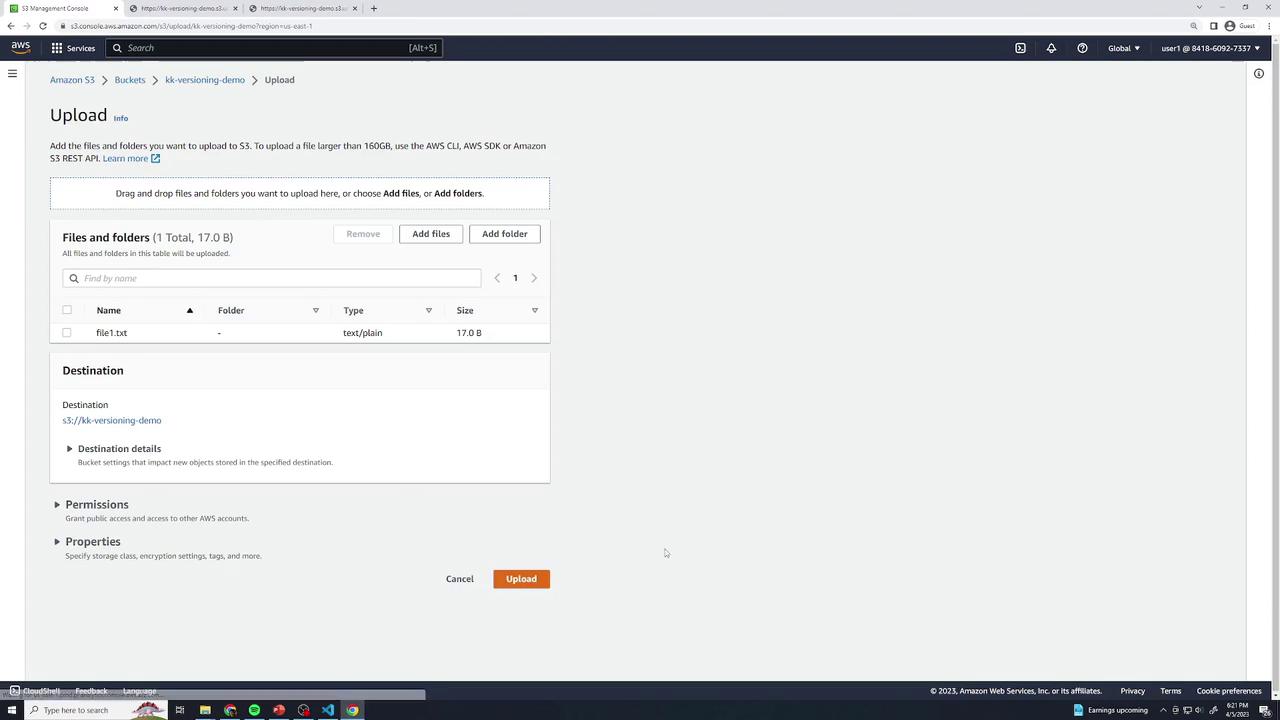Sort by the Folder column arrow

pos(316,310)
